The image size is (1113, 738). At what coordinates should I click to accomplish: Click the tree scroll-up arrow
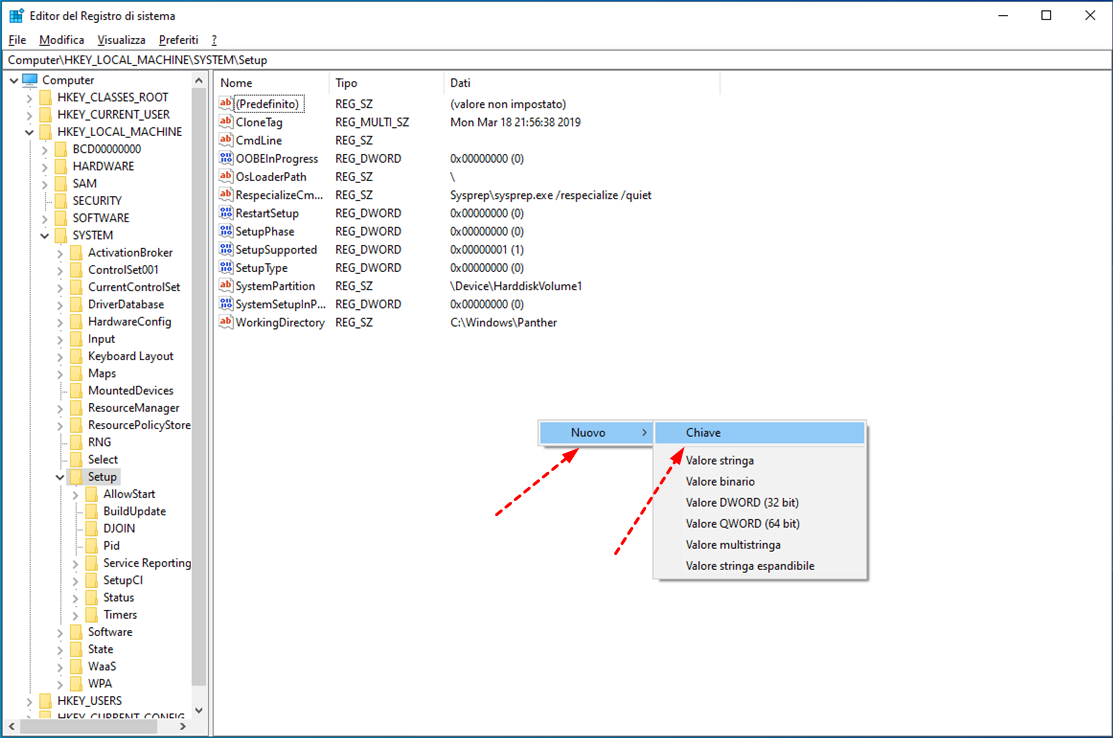(199, 80)
